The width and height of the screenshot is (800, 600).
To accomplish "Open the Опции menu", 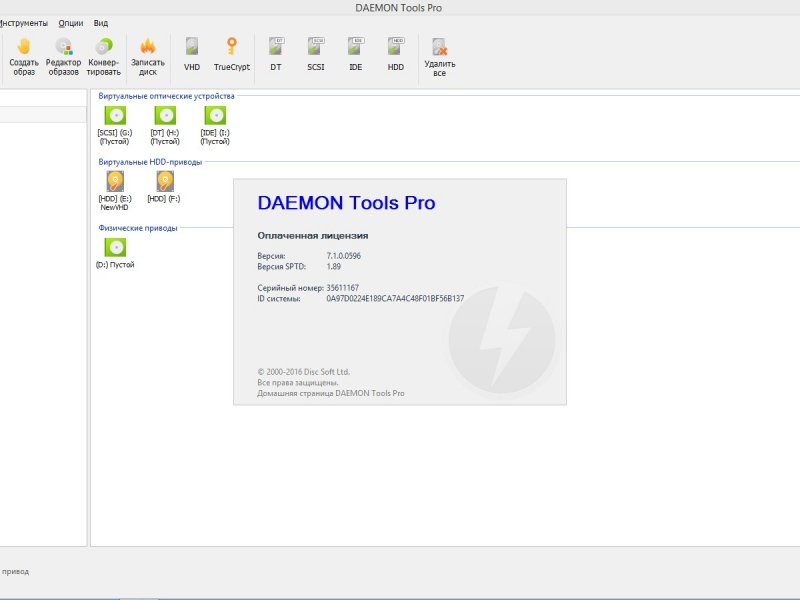I will click(x=70, y=23).
